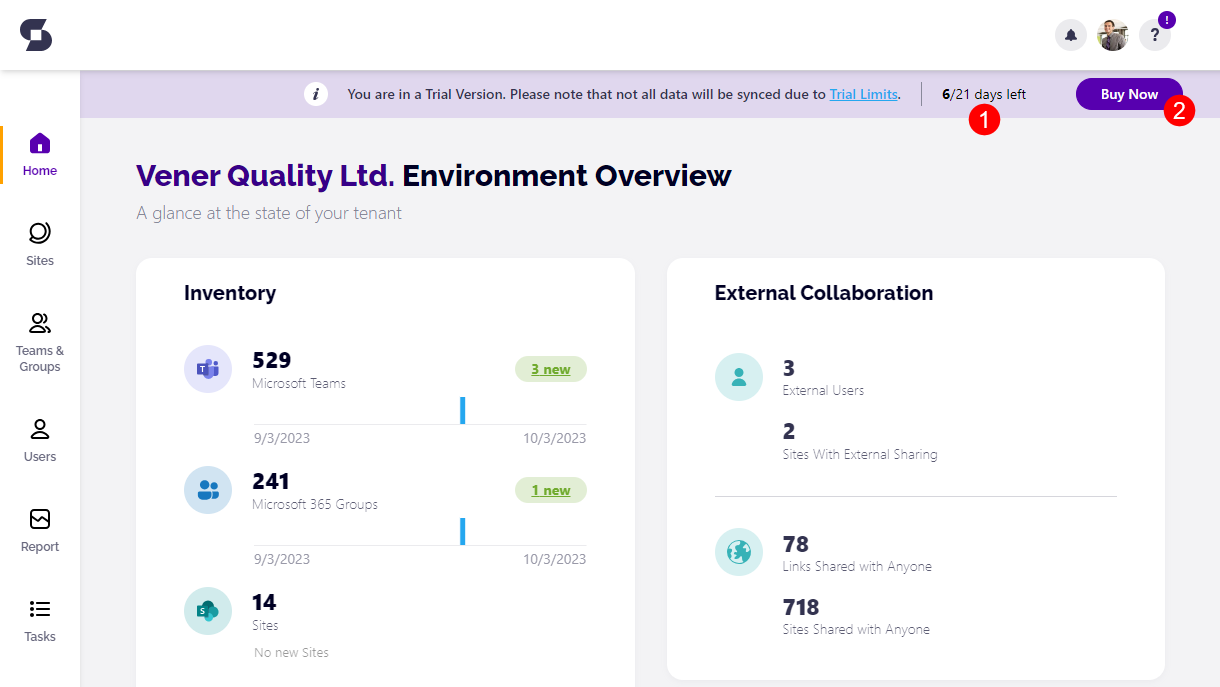Viewport: 1220px width, 687px height.
Task: Click the "1 new" Microsoft 365 Groups badge
Action: tap(551, 490)
